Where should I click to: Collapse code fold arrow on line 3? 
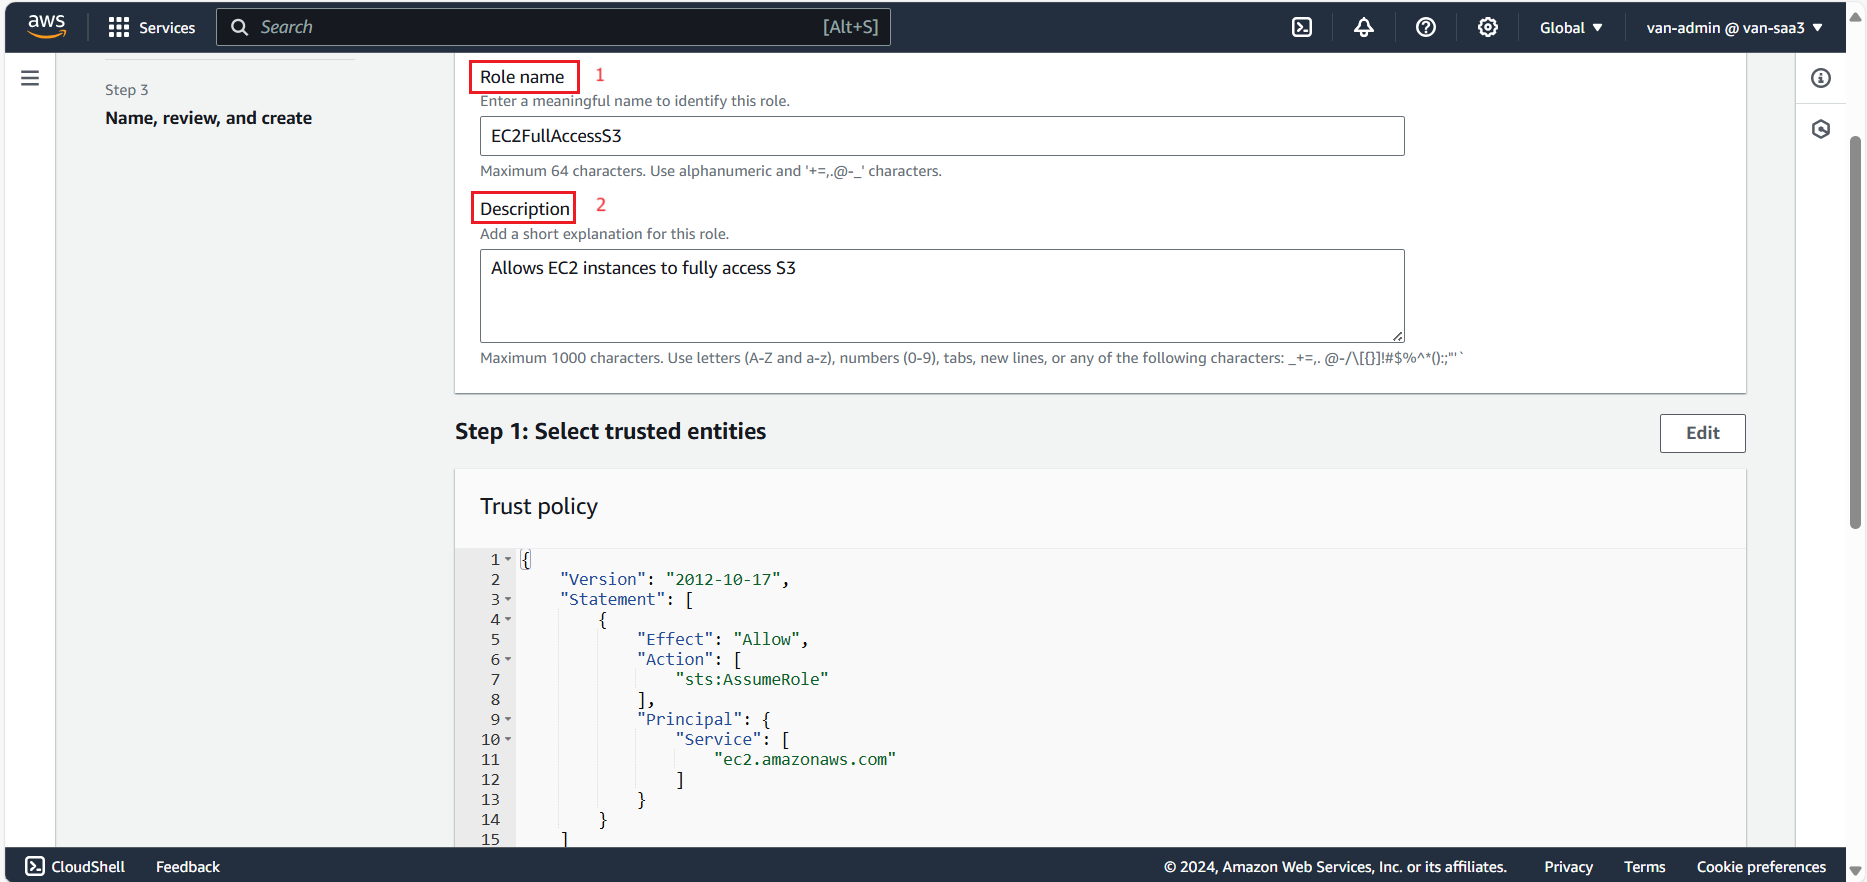tap(508, 599)
